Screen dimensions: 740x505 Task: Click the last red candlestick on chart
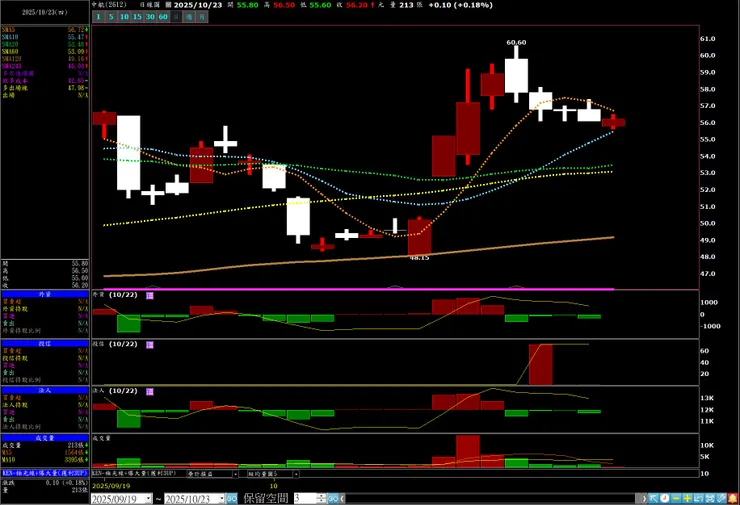[613, 122]
